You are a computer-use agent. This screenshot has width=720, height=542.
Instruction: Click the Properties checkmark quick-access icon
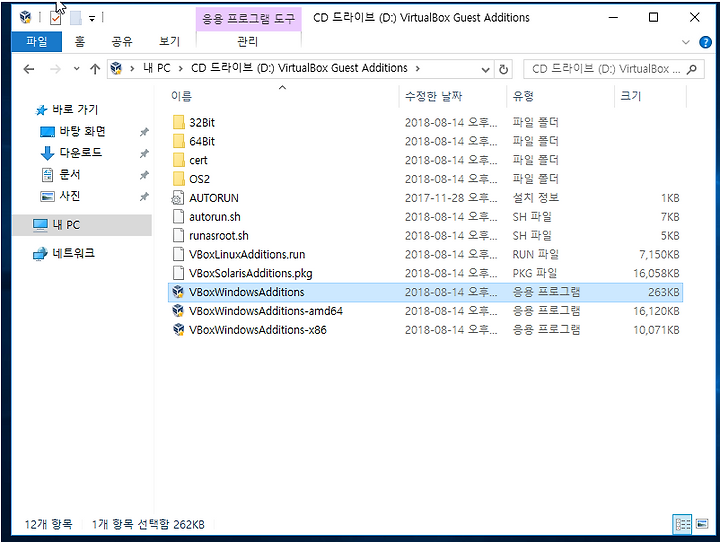click(x=56, y=18)
